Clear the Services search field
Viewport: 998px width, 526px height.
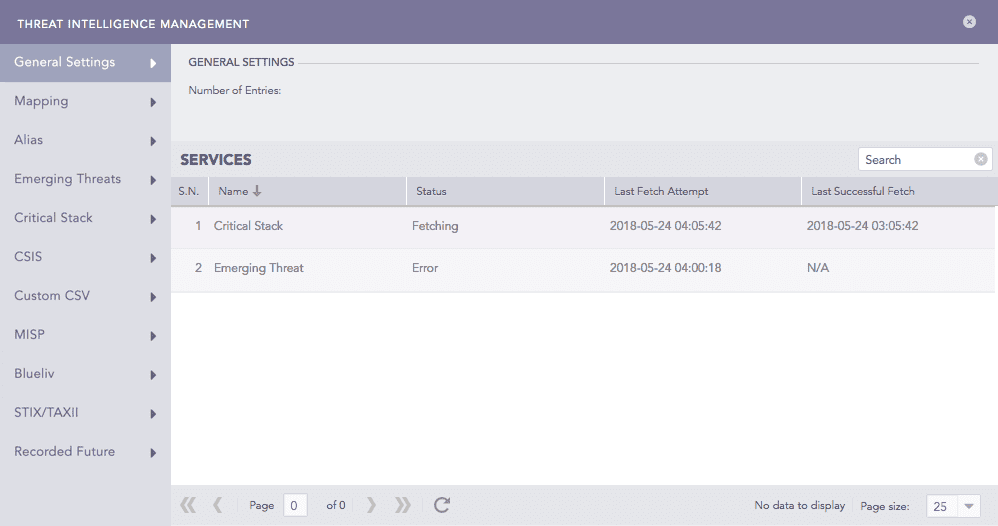[981, 159]
